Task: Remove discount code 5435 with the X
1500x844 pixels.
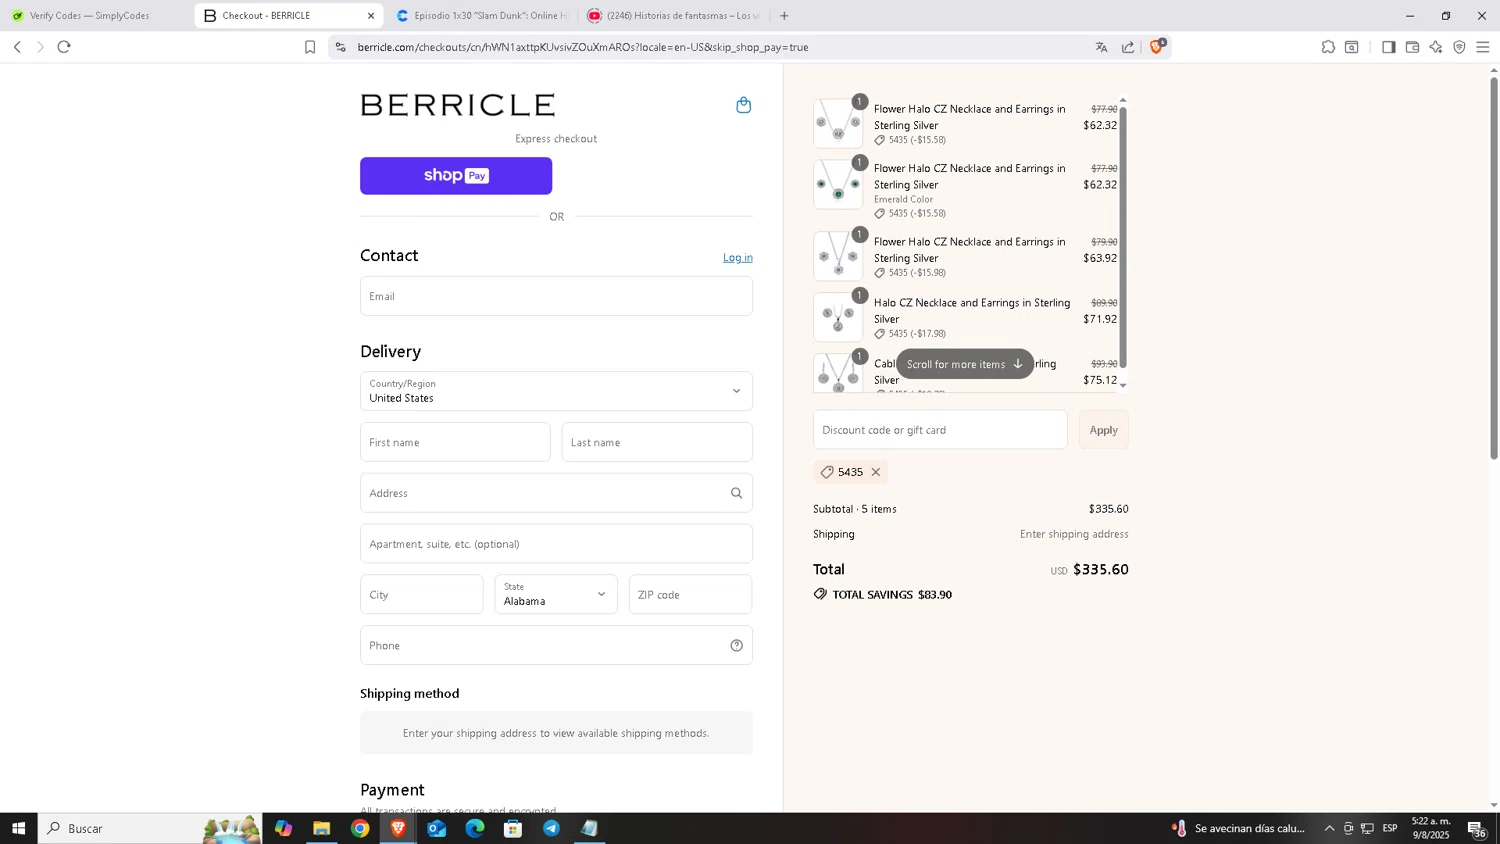Action: (x=876, y=472)
